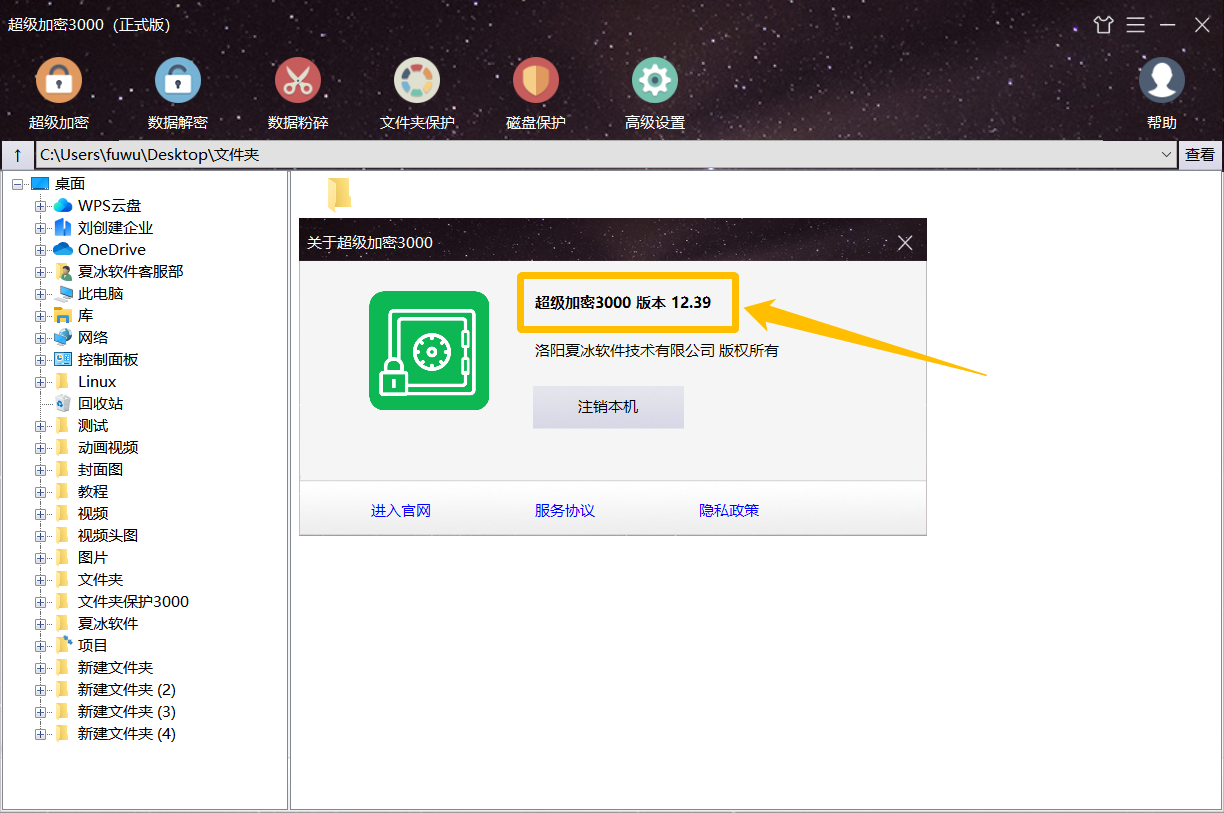The image size is (1224, 813).
Task: Expand the 新建文件夹 (4) node
Action: 41,734
